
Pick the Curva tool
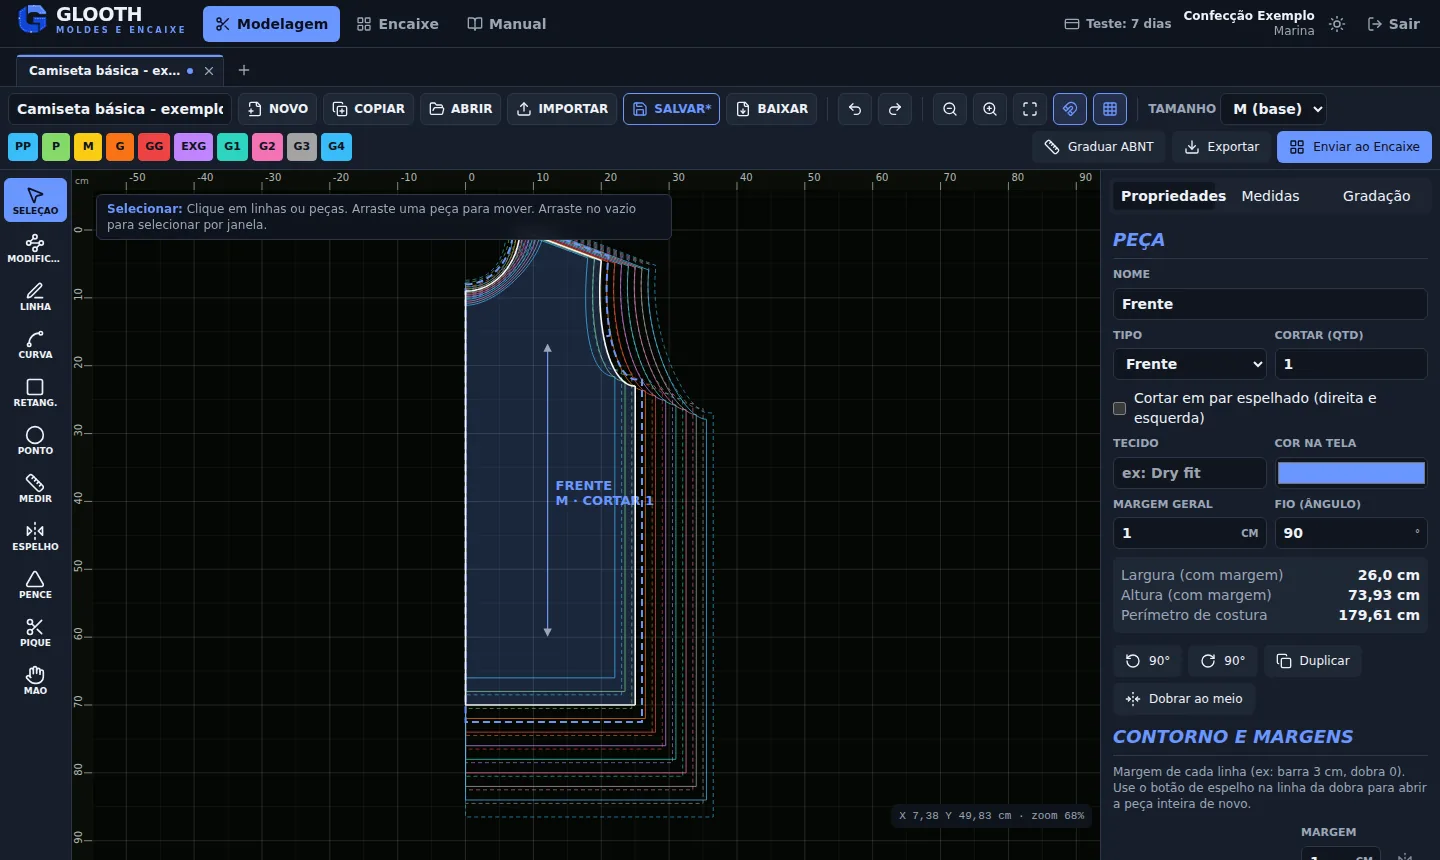(x=35, y=344)
